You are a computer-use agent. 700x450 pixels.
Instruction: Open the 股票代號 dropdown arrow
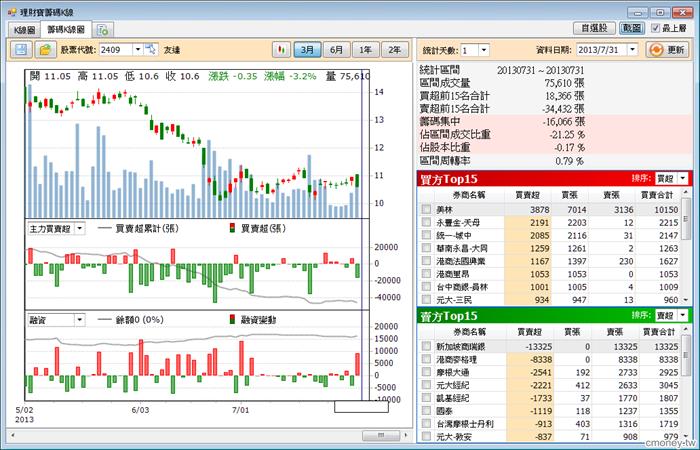[138, 50]
